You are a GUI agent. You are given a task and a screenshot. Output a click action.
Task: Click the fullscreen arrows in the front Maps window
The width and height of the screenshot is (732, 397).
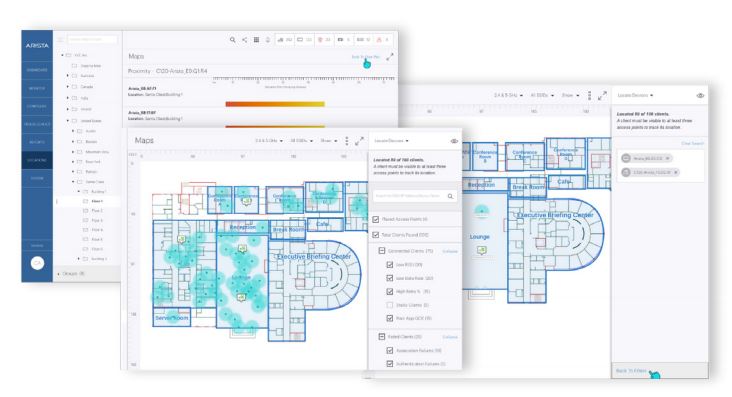coord(359,141)
